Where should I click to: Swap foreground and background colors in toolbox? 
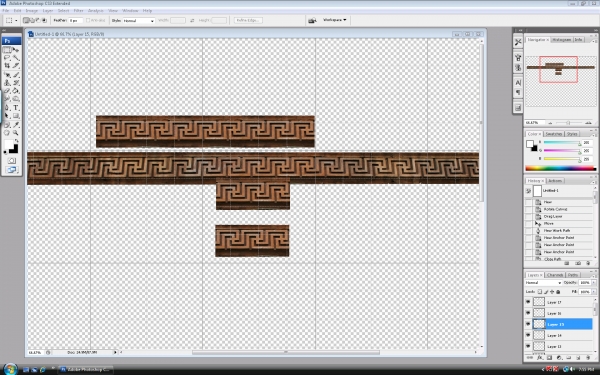[x=17, y=141]
